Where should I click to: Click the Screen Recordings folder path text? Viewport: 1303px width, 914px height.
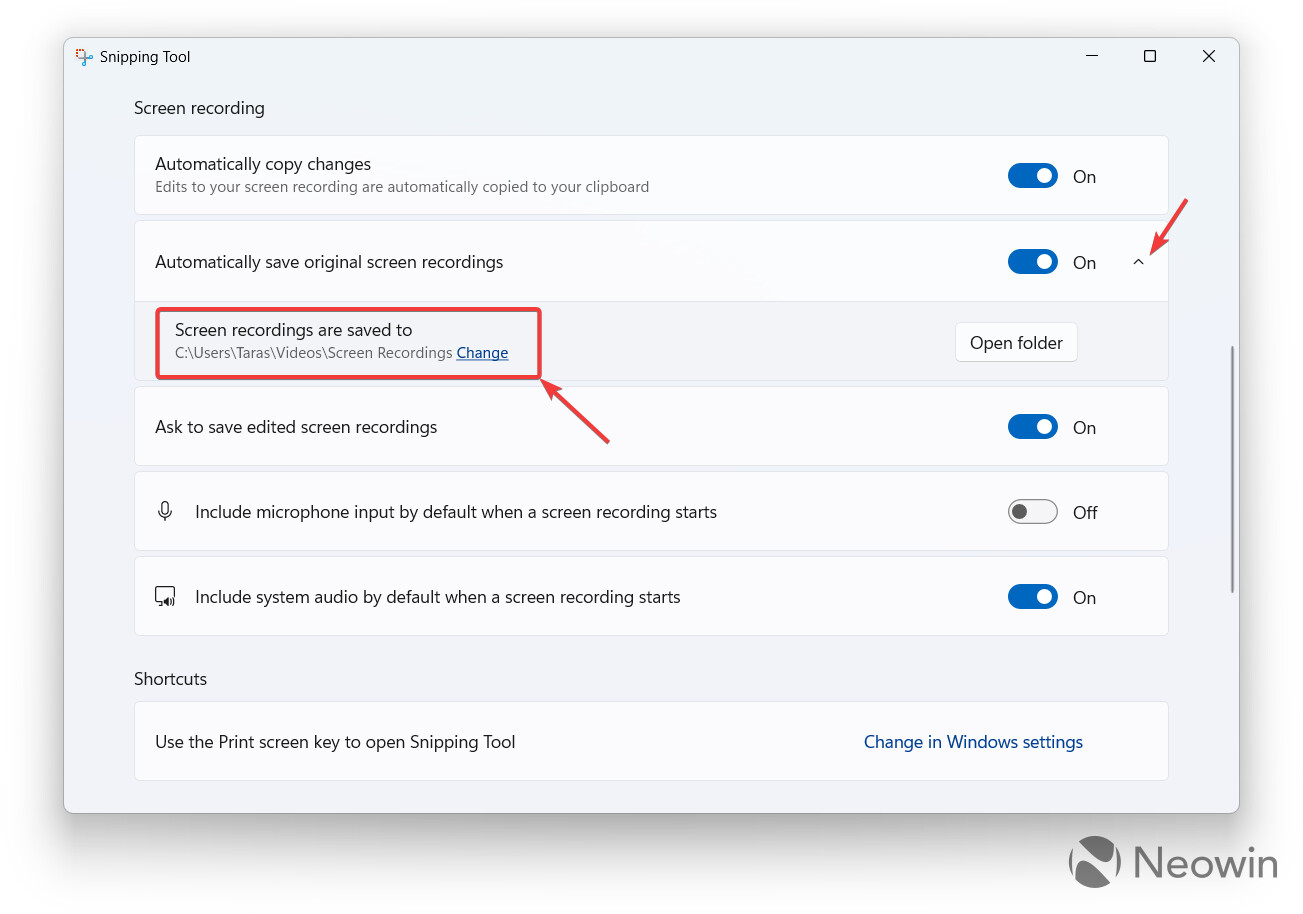pos(314,353)
